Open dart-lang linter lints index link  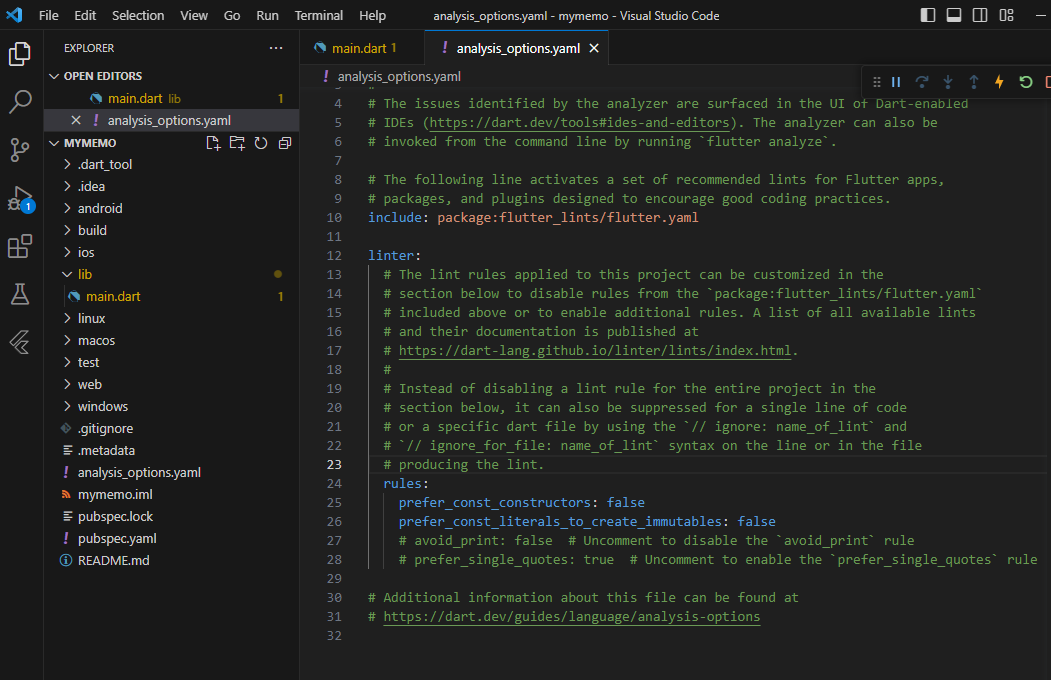coord(595,350)
